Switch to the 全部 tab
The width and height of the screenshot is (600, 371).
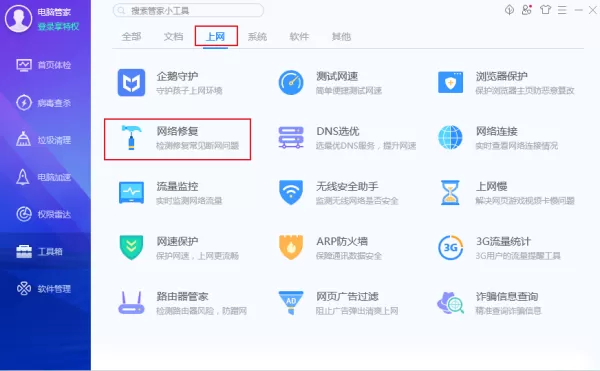point(131,37)
